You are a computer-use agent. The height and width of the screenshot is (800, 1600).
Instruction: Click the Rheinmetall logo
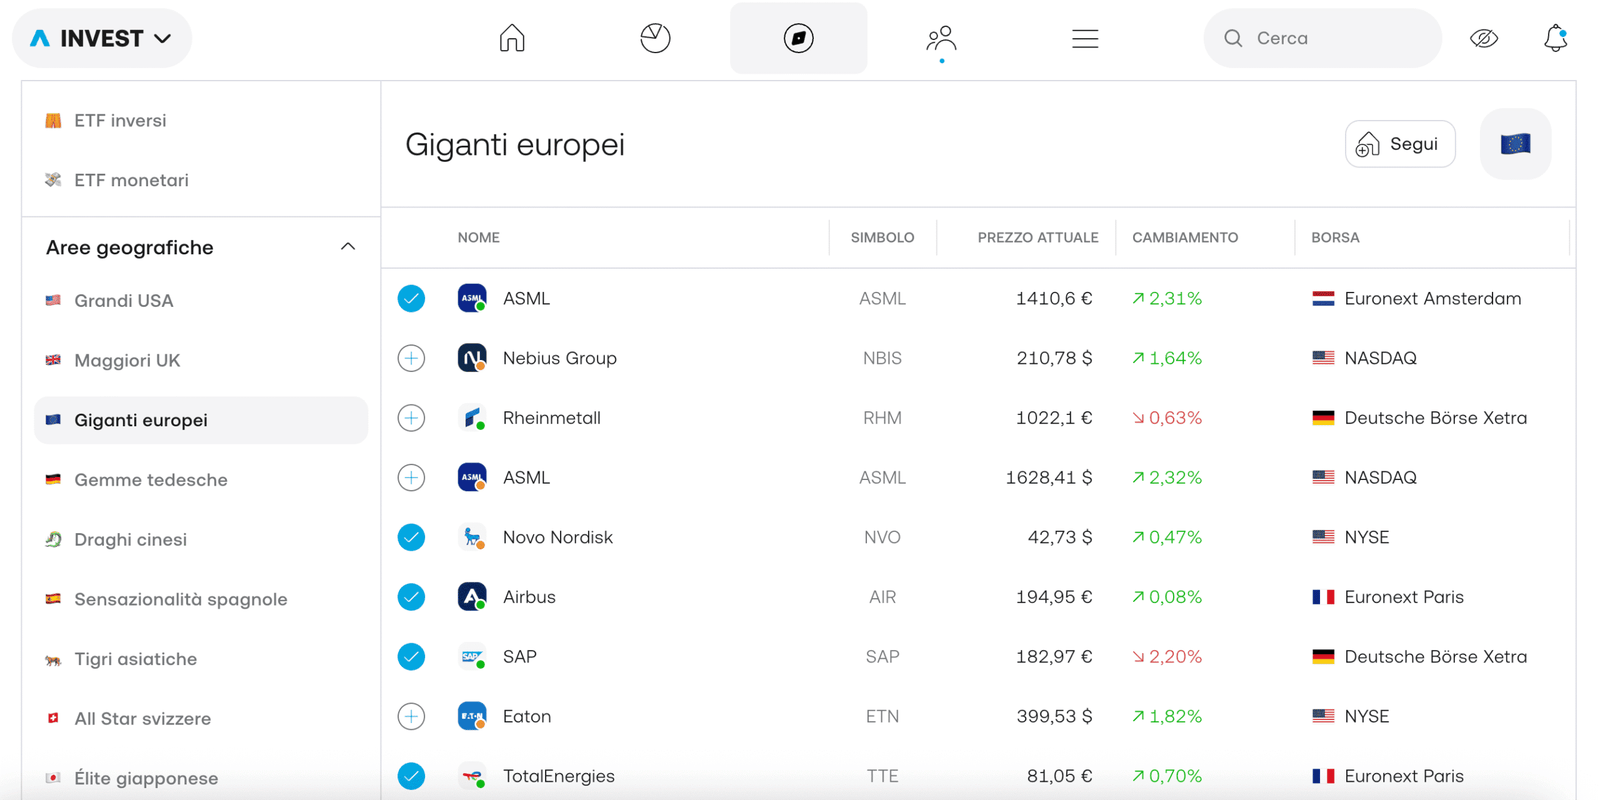(472, 418)
